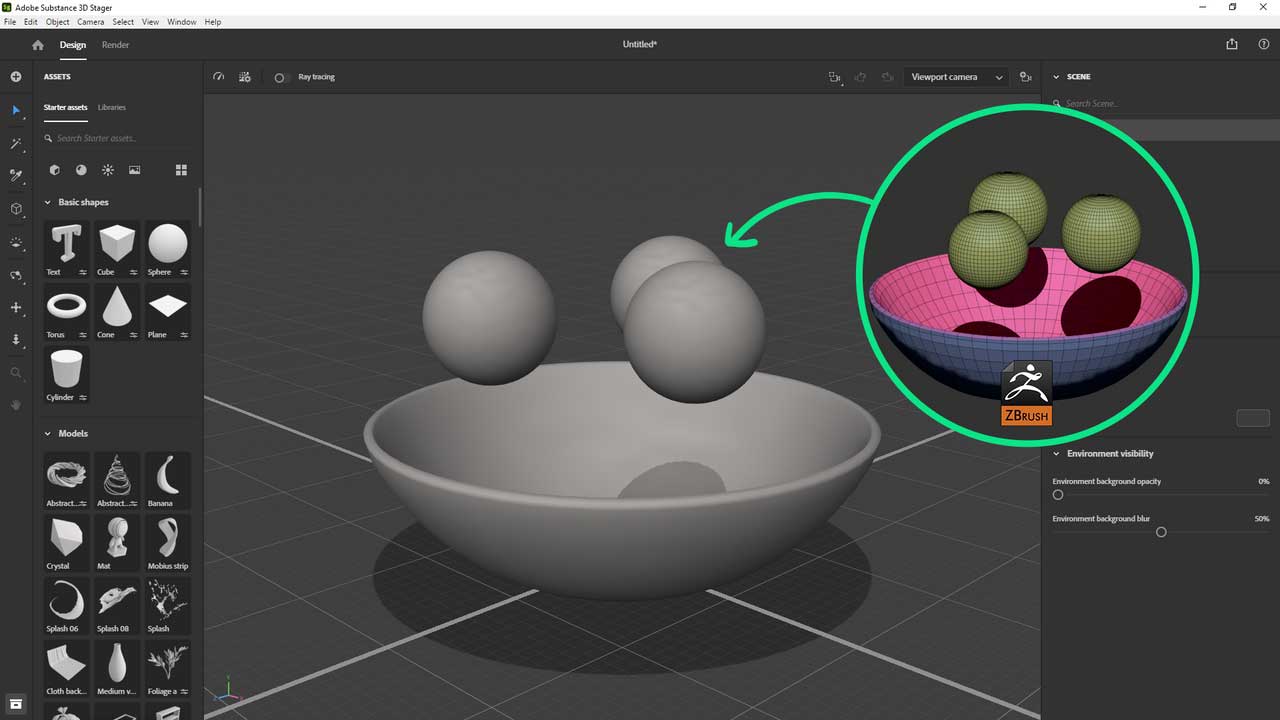
Task: Switch to the Design tab
Action: (x=73, y=45)
